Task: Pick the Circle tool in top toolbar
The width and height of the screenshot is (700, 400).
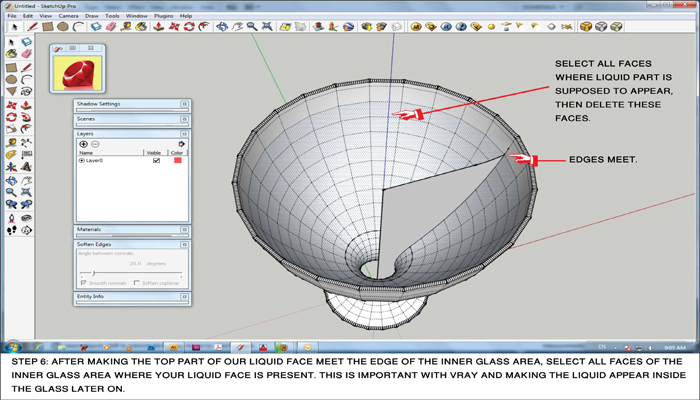Action: [62, 27]
